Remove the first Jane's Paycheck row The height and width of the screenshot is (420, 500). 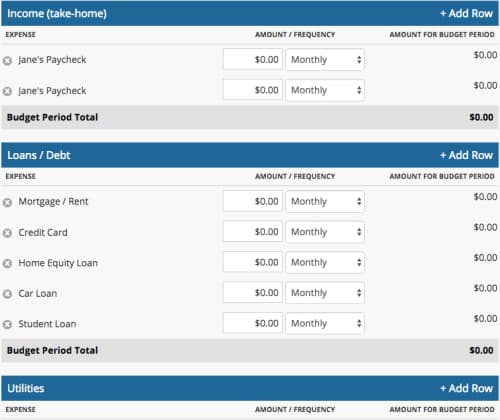click(7, 61)
